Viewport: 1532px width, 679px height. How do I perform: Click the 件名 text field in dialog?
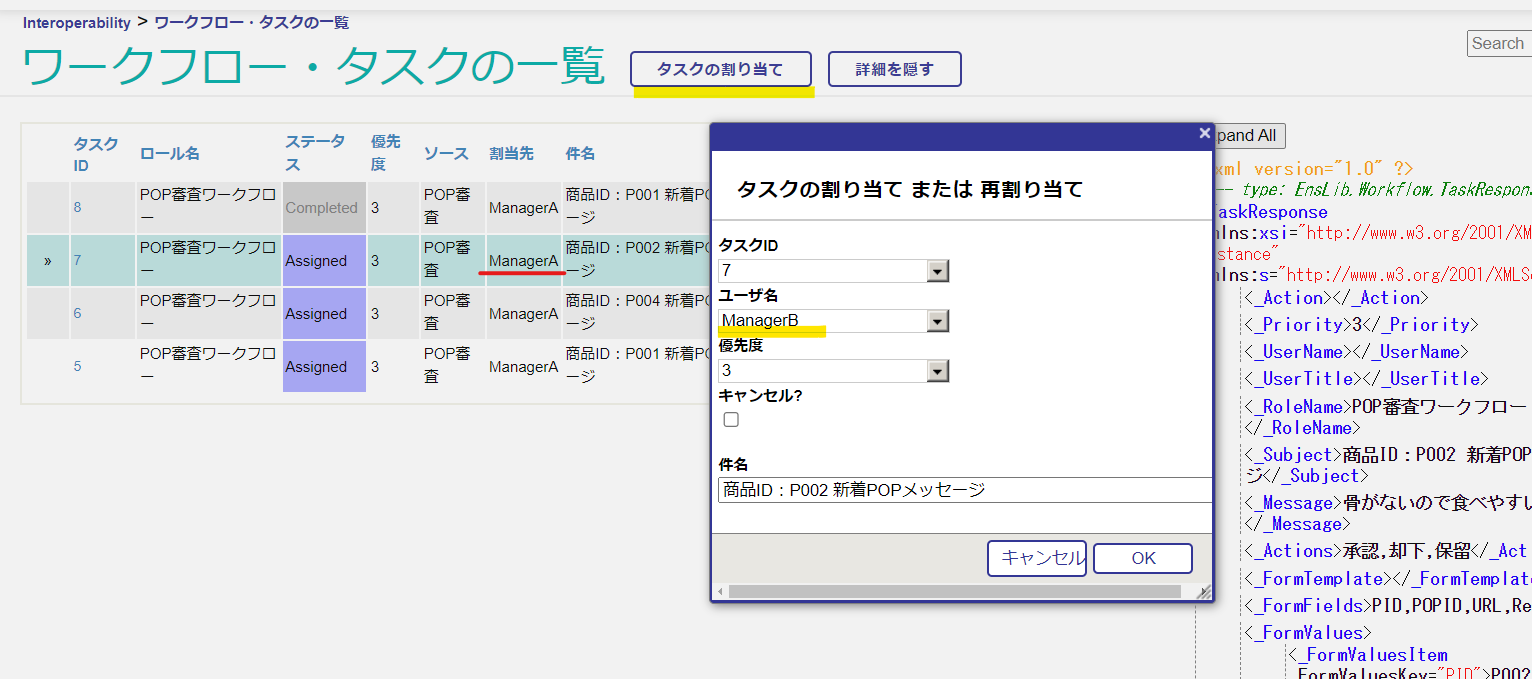(x=964, y=490)
